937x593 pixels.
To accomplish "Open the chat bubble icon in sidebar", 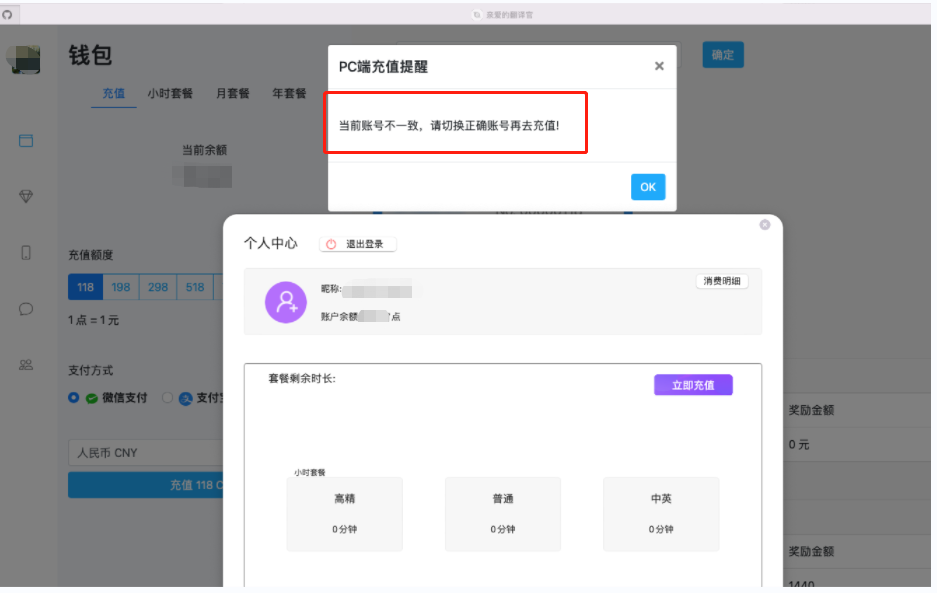I will coord(26,309).
